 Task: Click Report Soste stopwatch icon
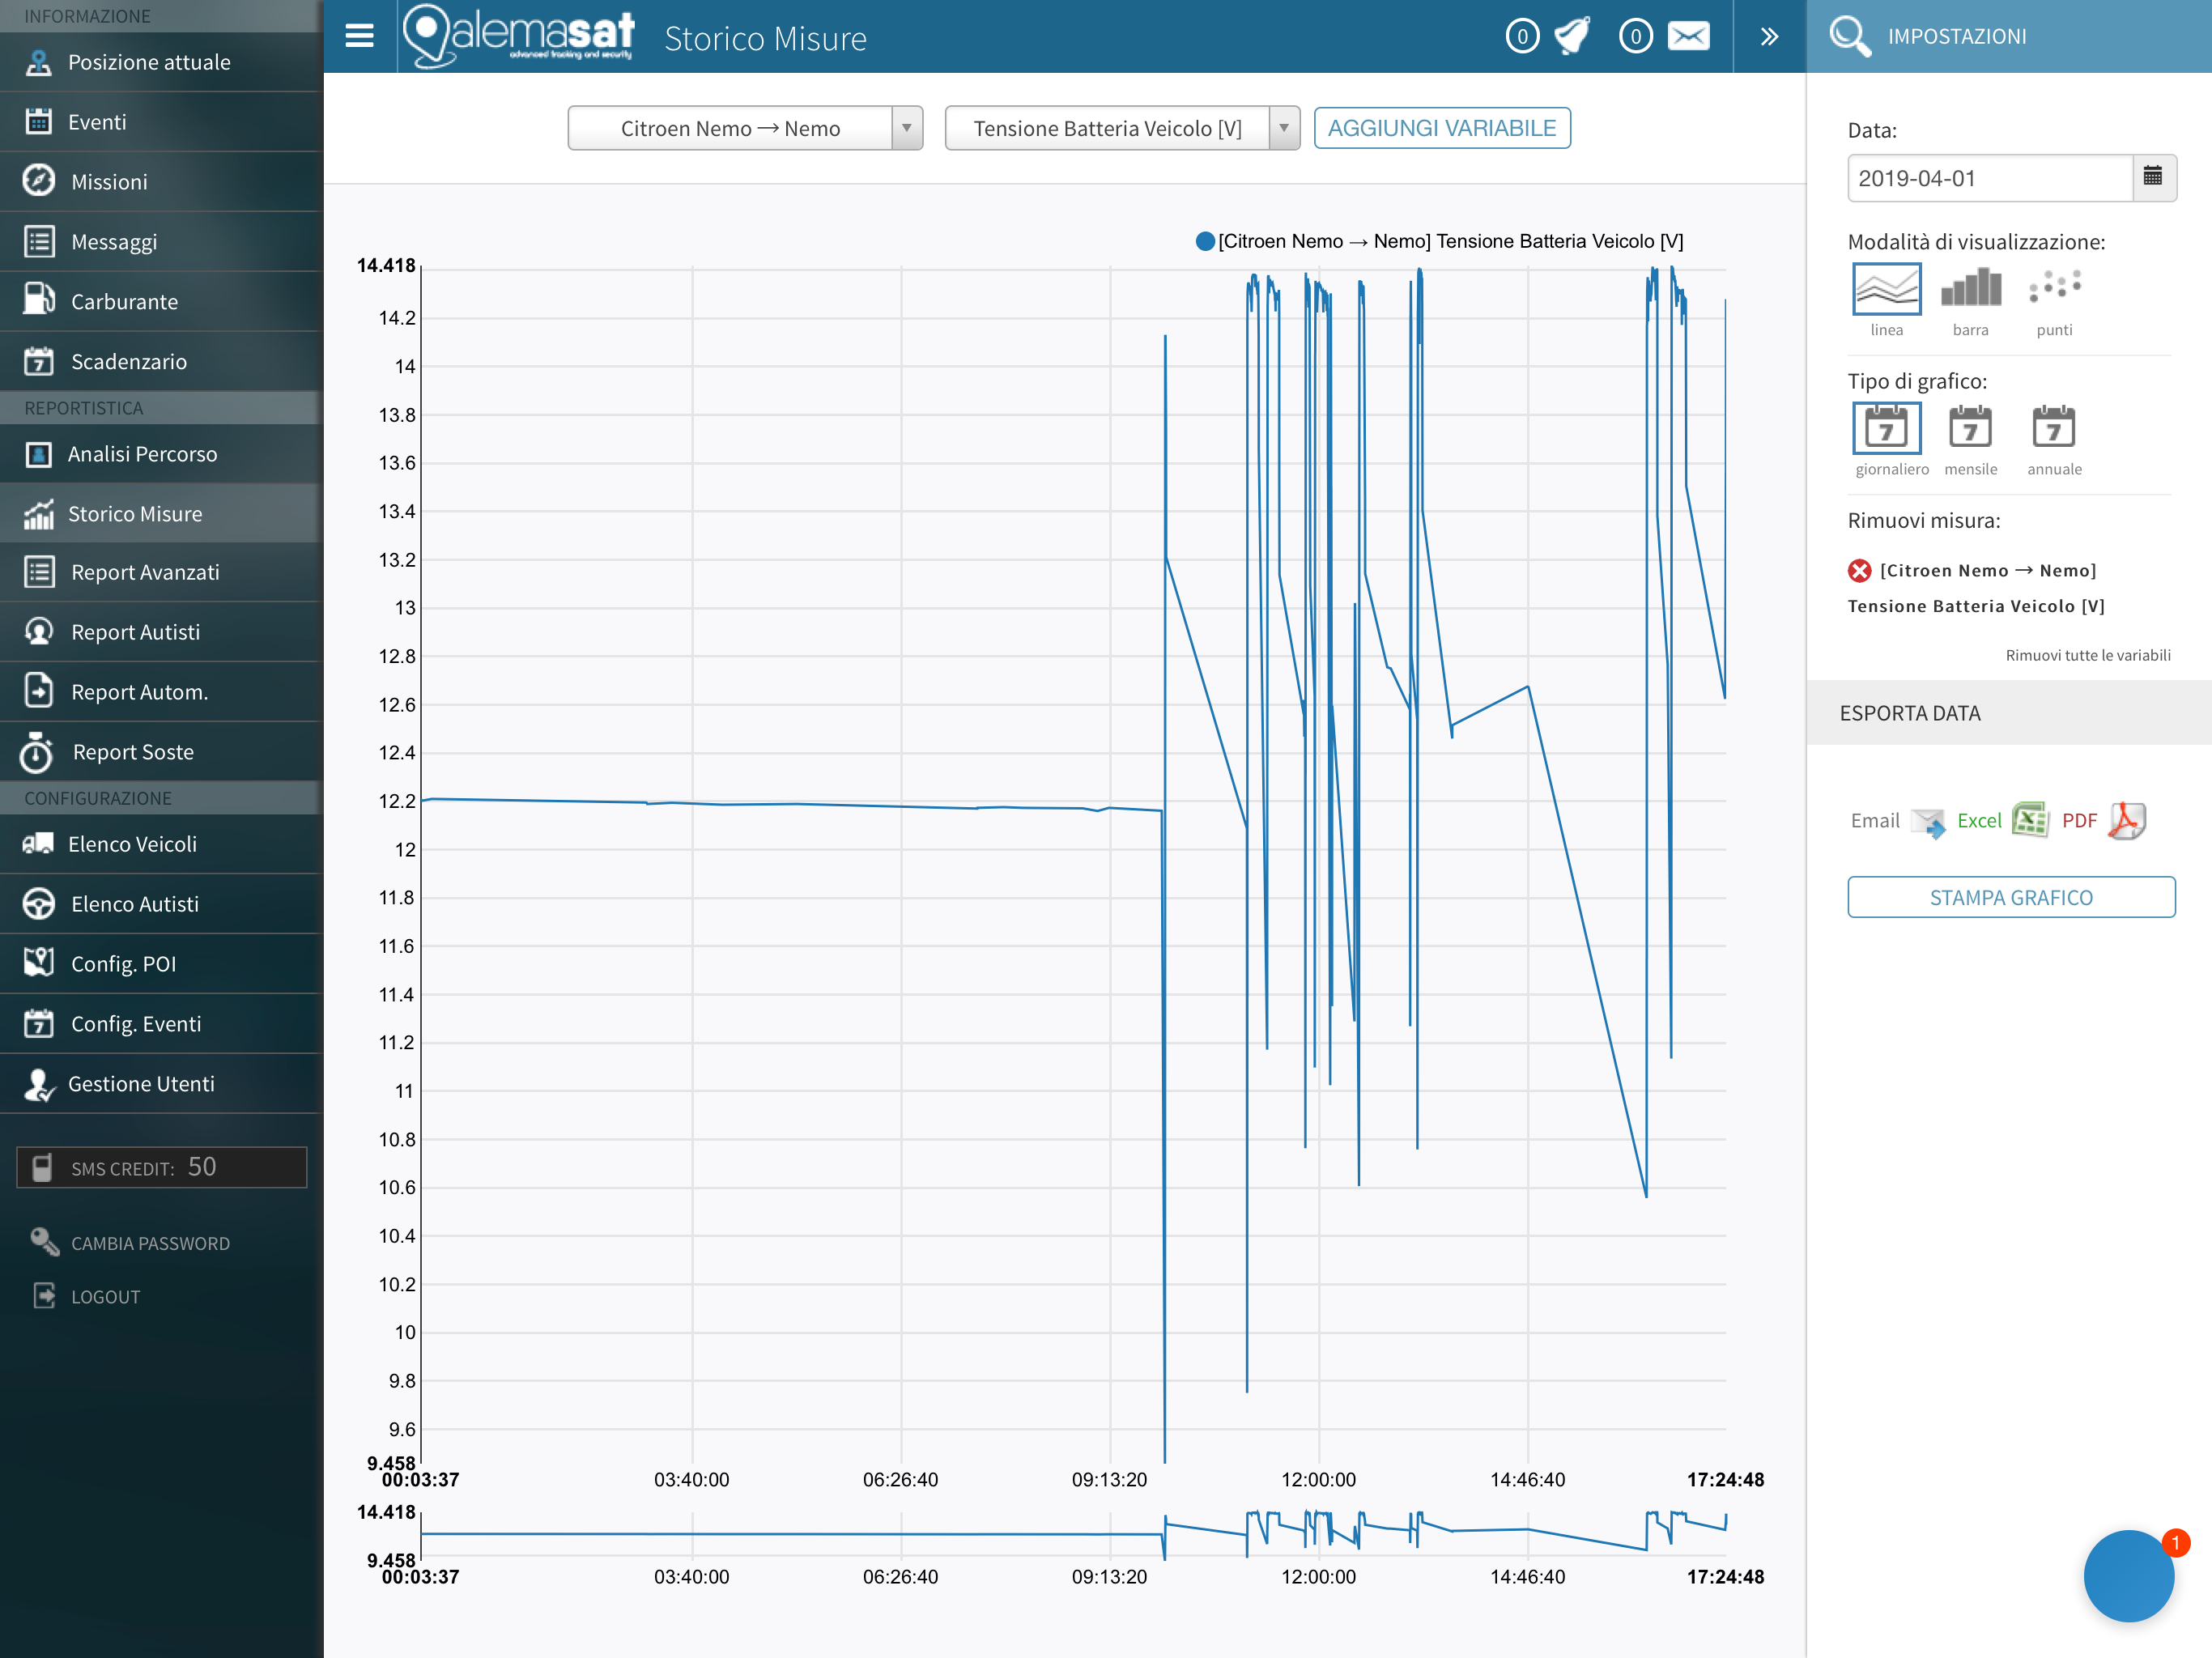(x=37, y=752)
